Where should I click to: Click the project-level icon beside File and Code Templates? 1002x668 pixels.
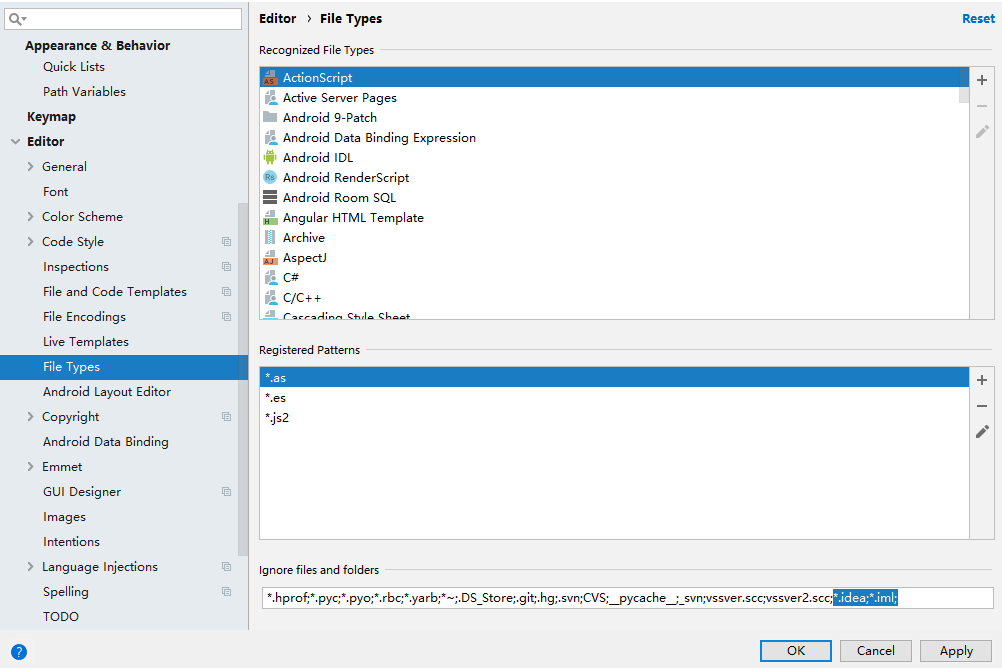226,291
